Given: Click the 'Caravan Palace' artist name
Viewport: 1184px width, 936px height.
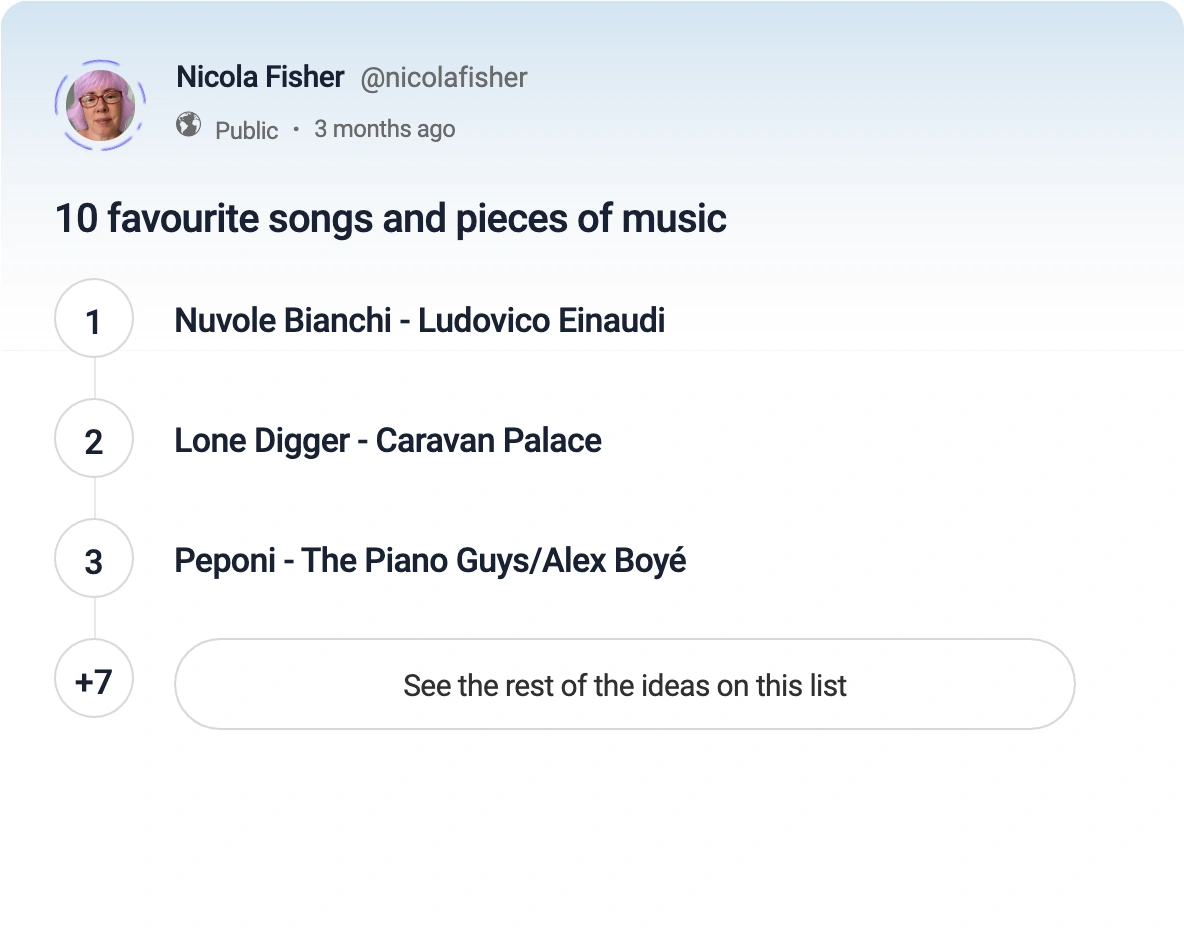Looking at the screenshot, I should point(488,441).
